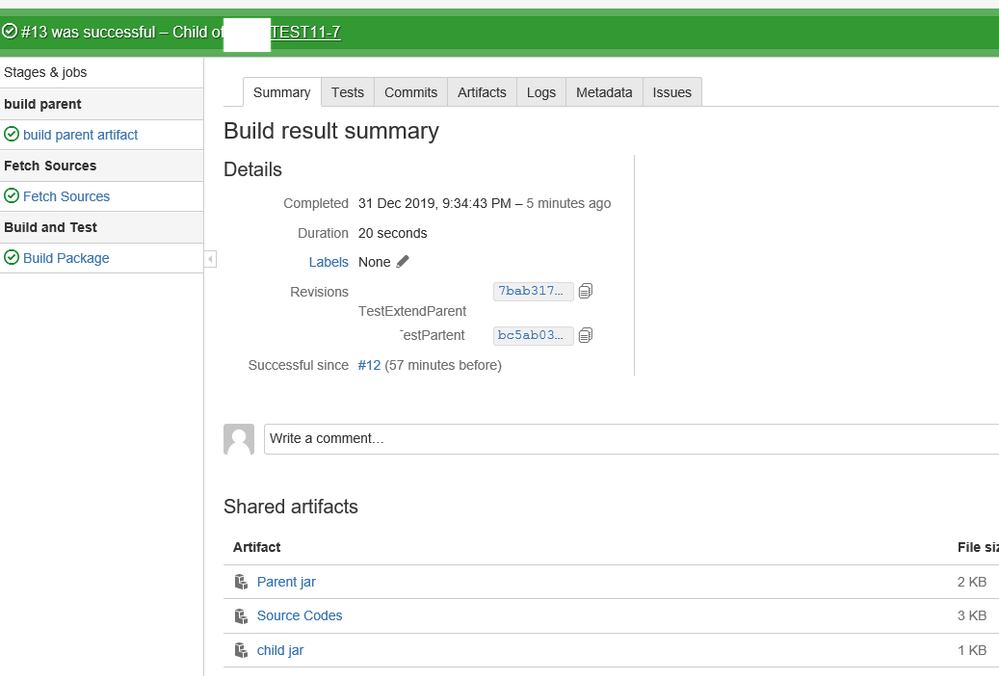This screenshot has width=999, height=676.
Task: Open build #12 link
Action: (369, 365)
